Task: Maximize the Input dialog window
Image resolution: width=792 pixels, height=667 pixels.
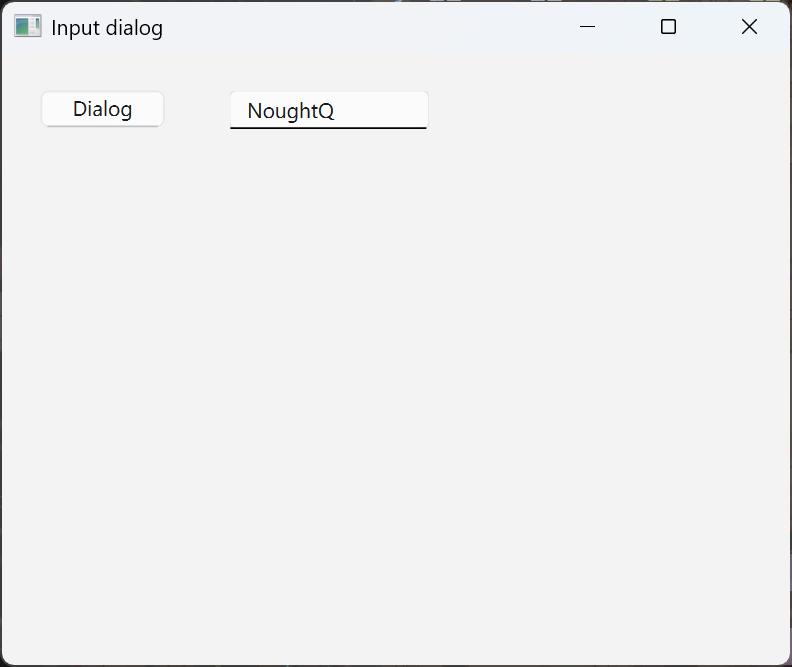Action: [x=669, y=27]
